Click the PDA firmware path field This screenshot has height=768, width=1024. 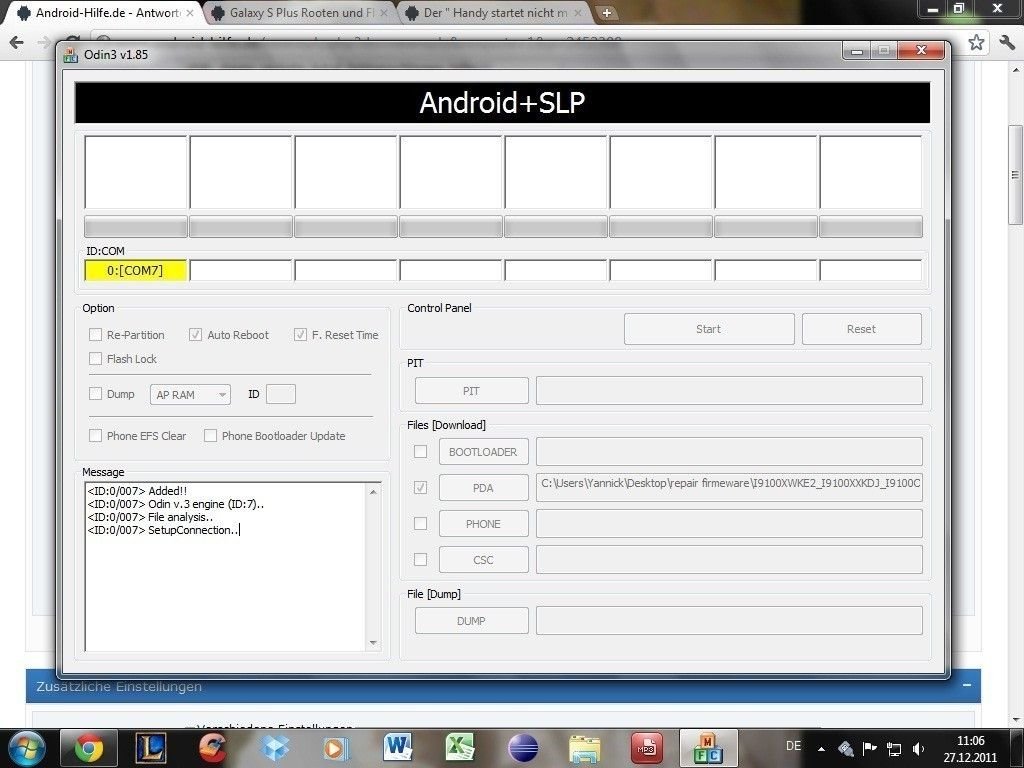[x=729, y=487]
